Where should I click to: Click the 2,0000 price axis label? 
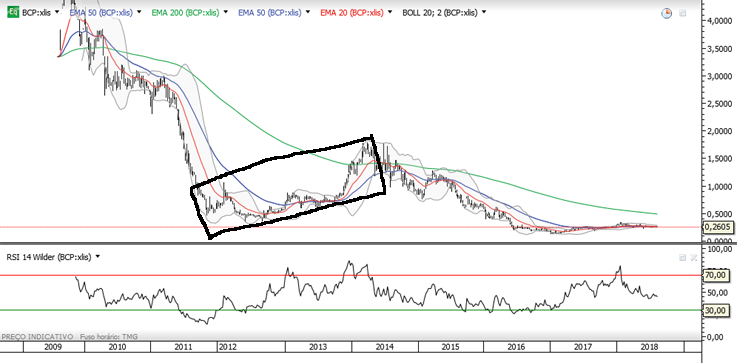[x=719, y=131]
